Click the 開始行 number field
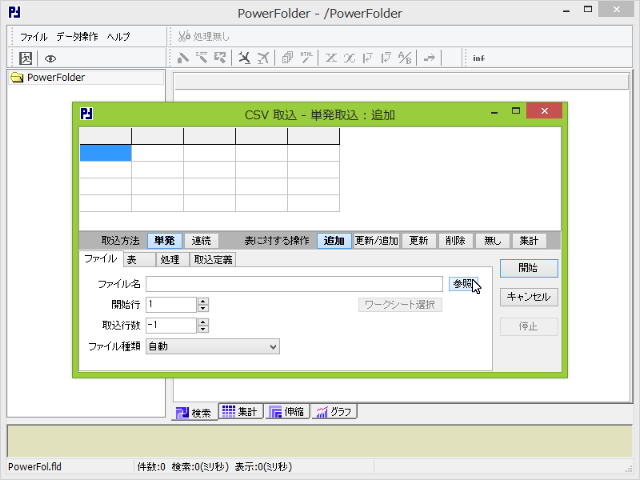This screenshot has width=640, height=480. [171, 304]
